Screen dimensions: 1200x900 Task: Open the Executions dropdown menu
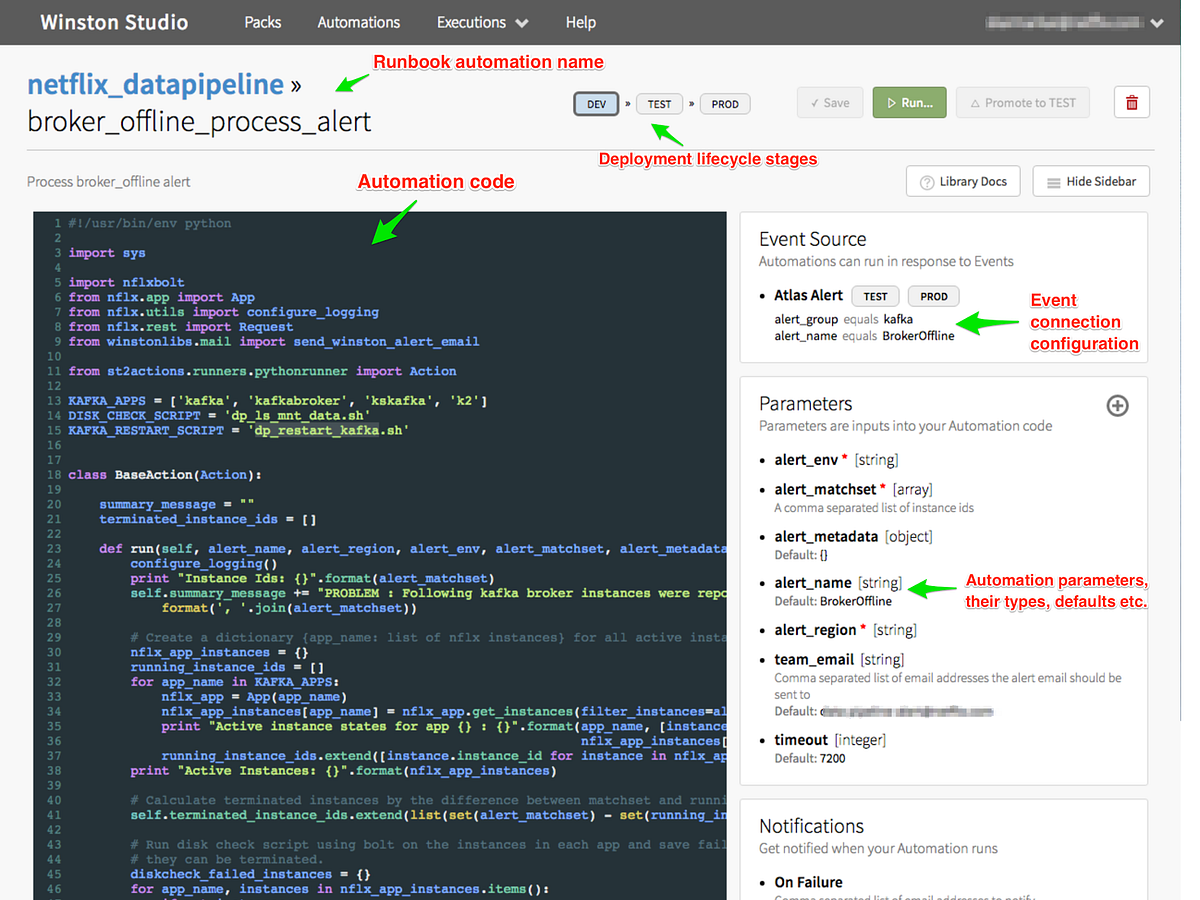[x=483, y=22]
